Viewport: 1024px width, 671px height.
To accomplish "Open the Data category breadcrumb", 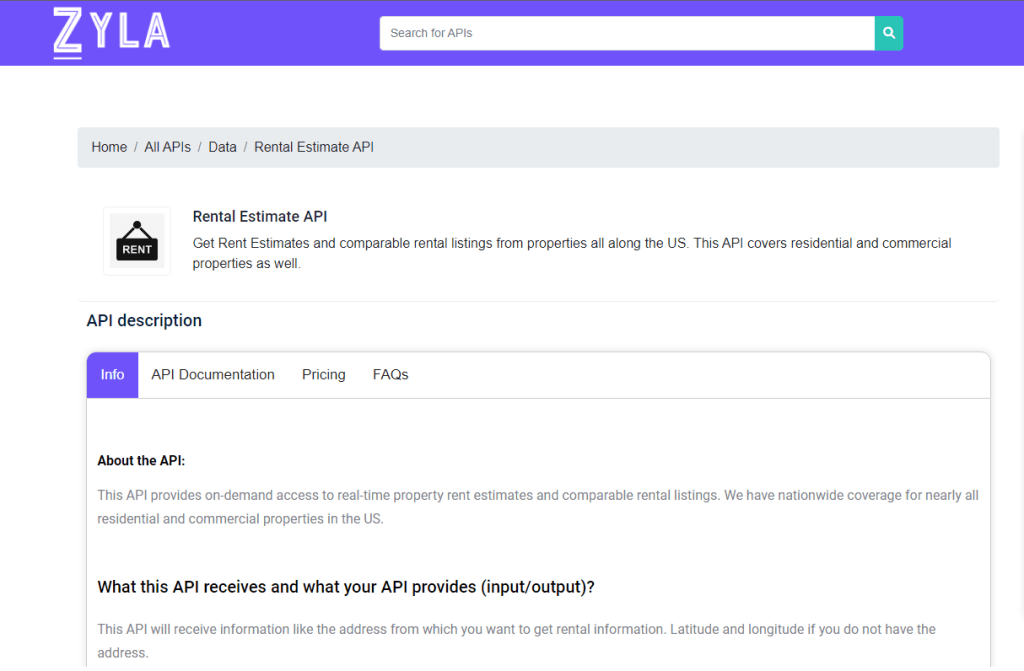I will (x=222, y=147).
